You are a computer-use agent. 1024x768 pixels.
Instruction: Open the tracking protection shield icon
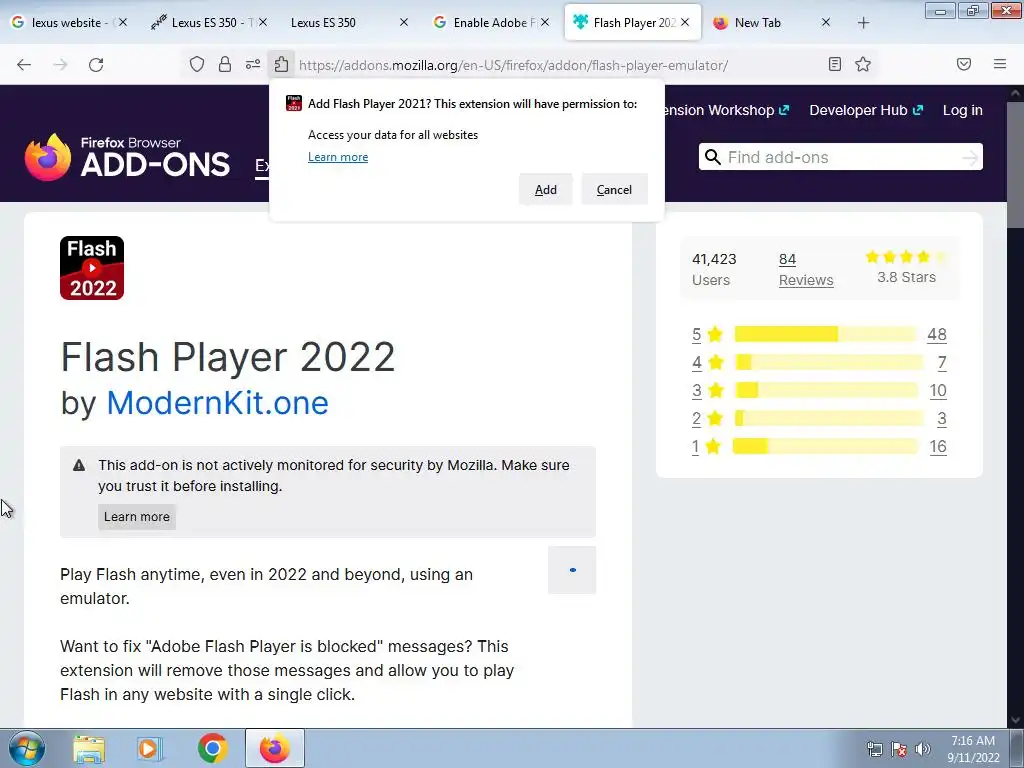click(x=197, y=64)
